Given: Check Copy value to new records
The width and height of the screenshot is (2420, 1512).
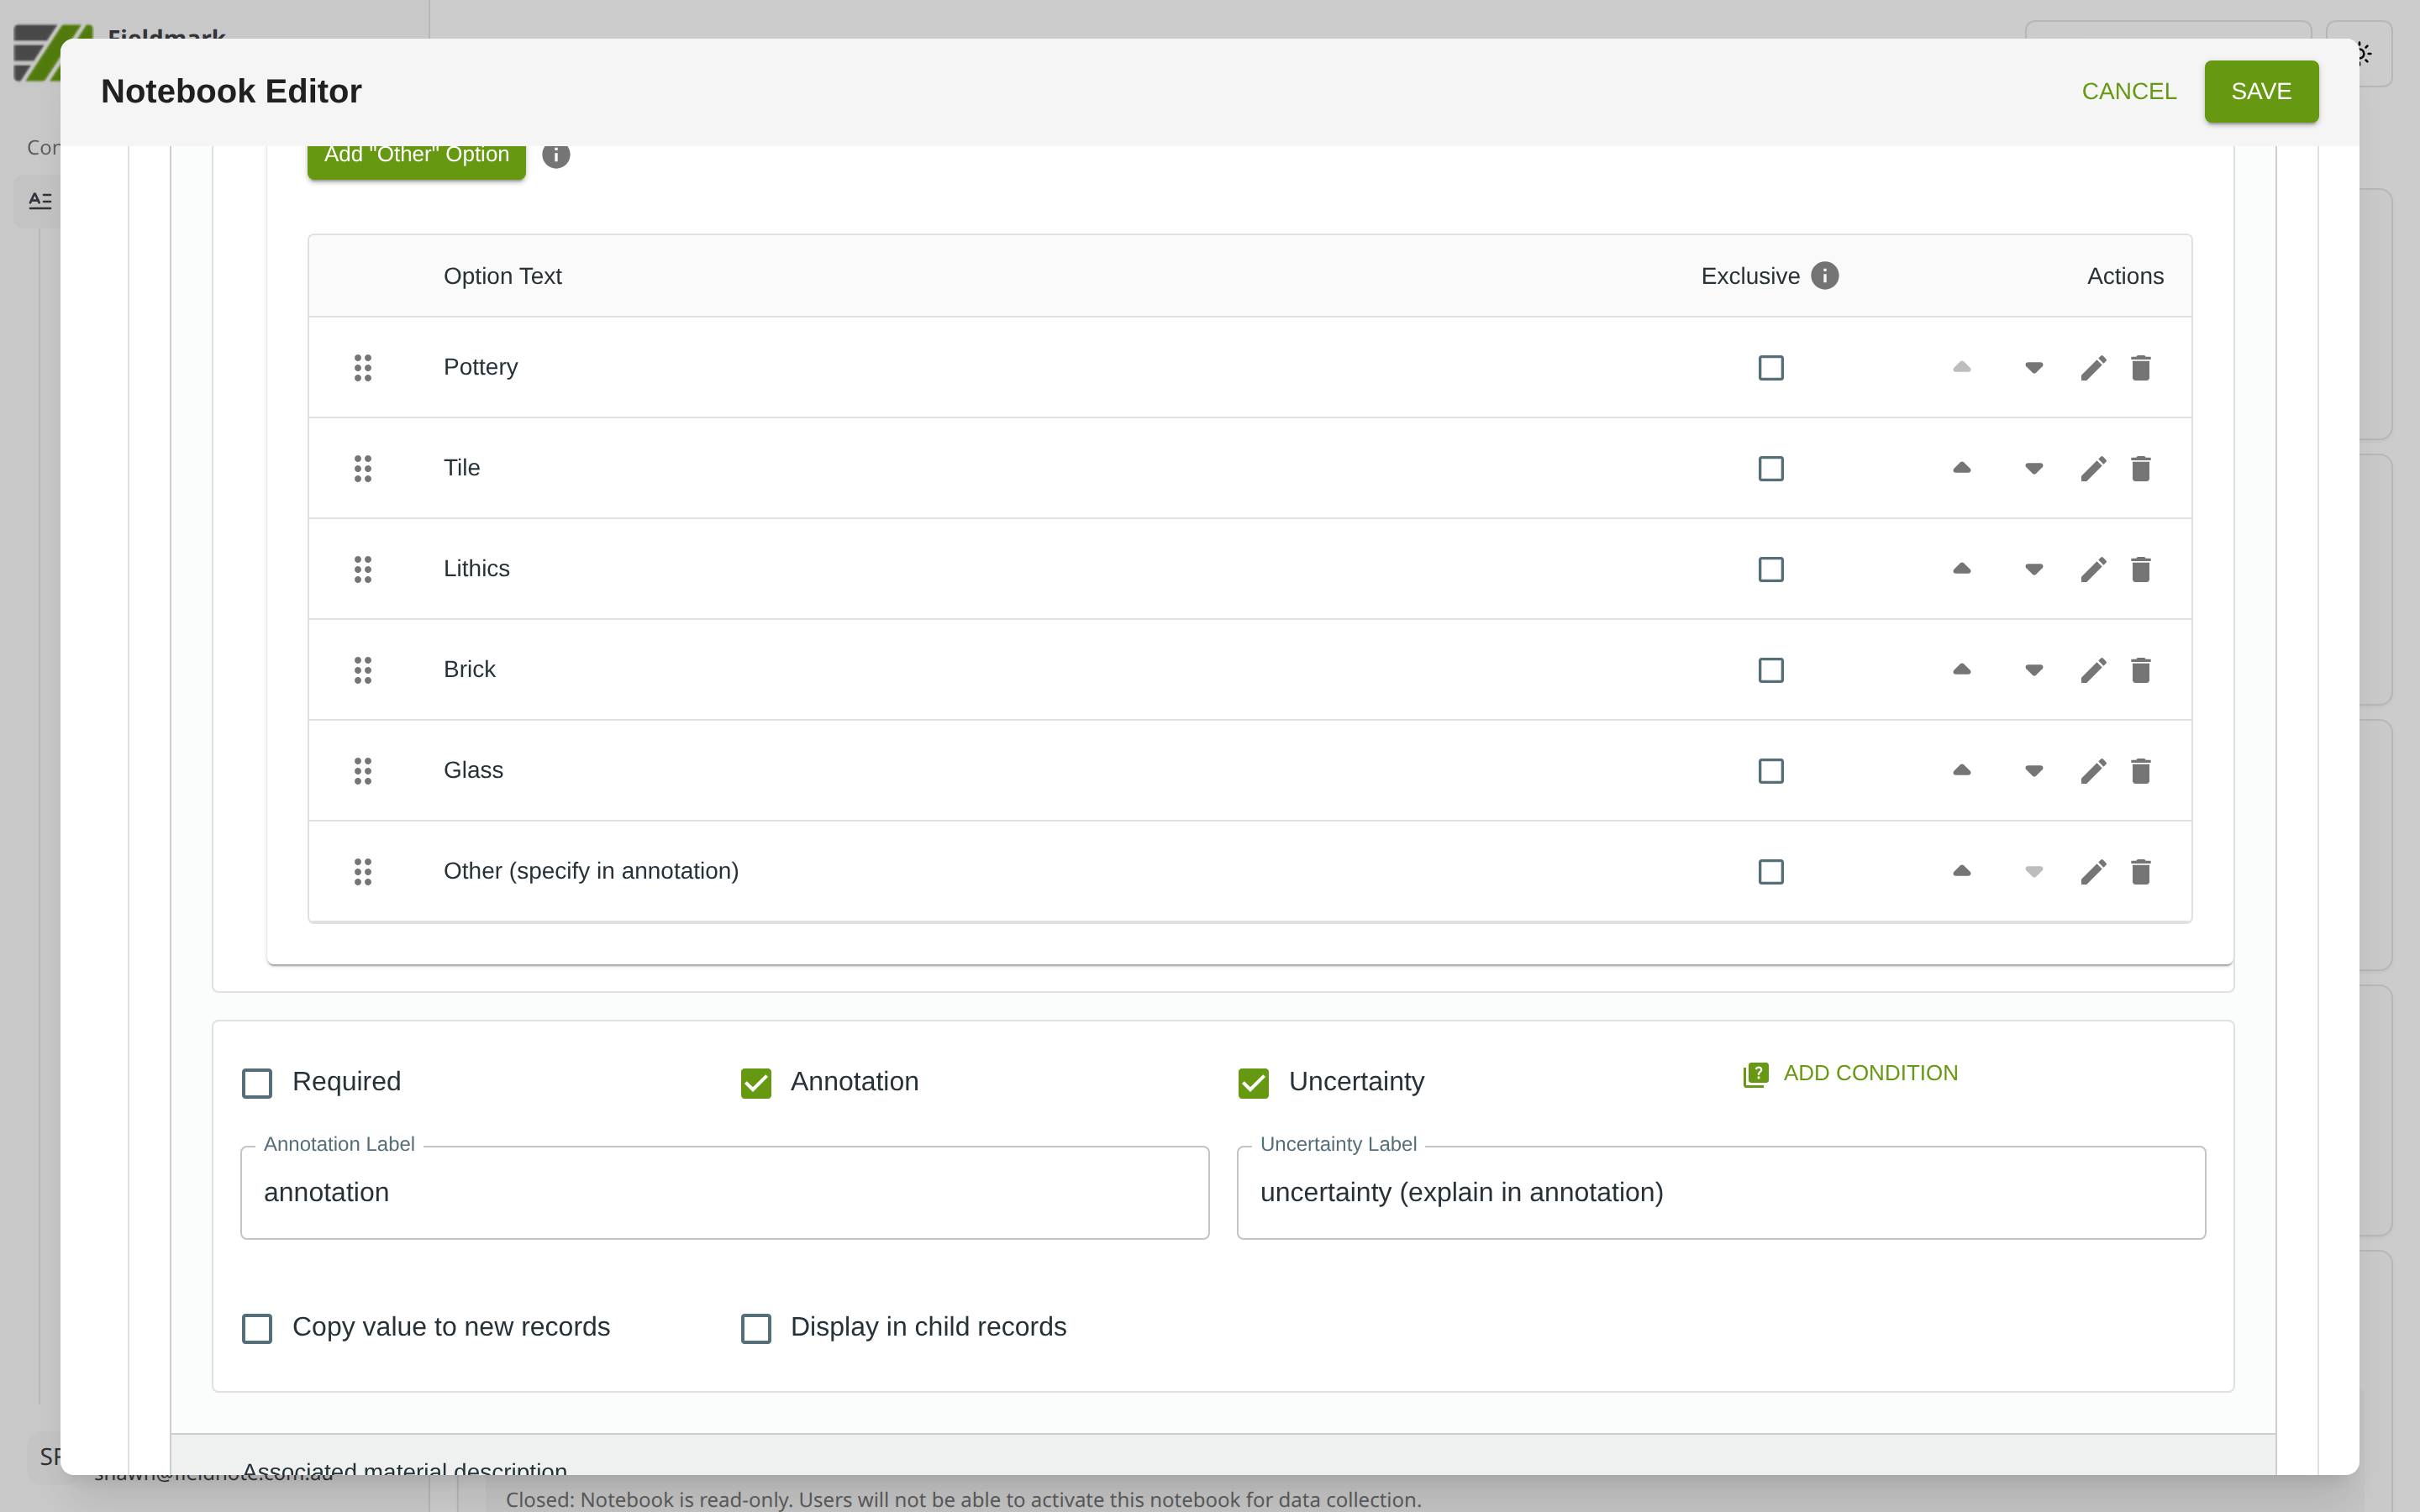Looking at the screenshot, I should click(x=257, y=1328).
